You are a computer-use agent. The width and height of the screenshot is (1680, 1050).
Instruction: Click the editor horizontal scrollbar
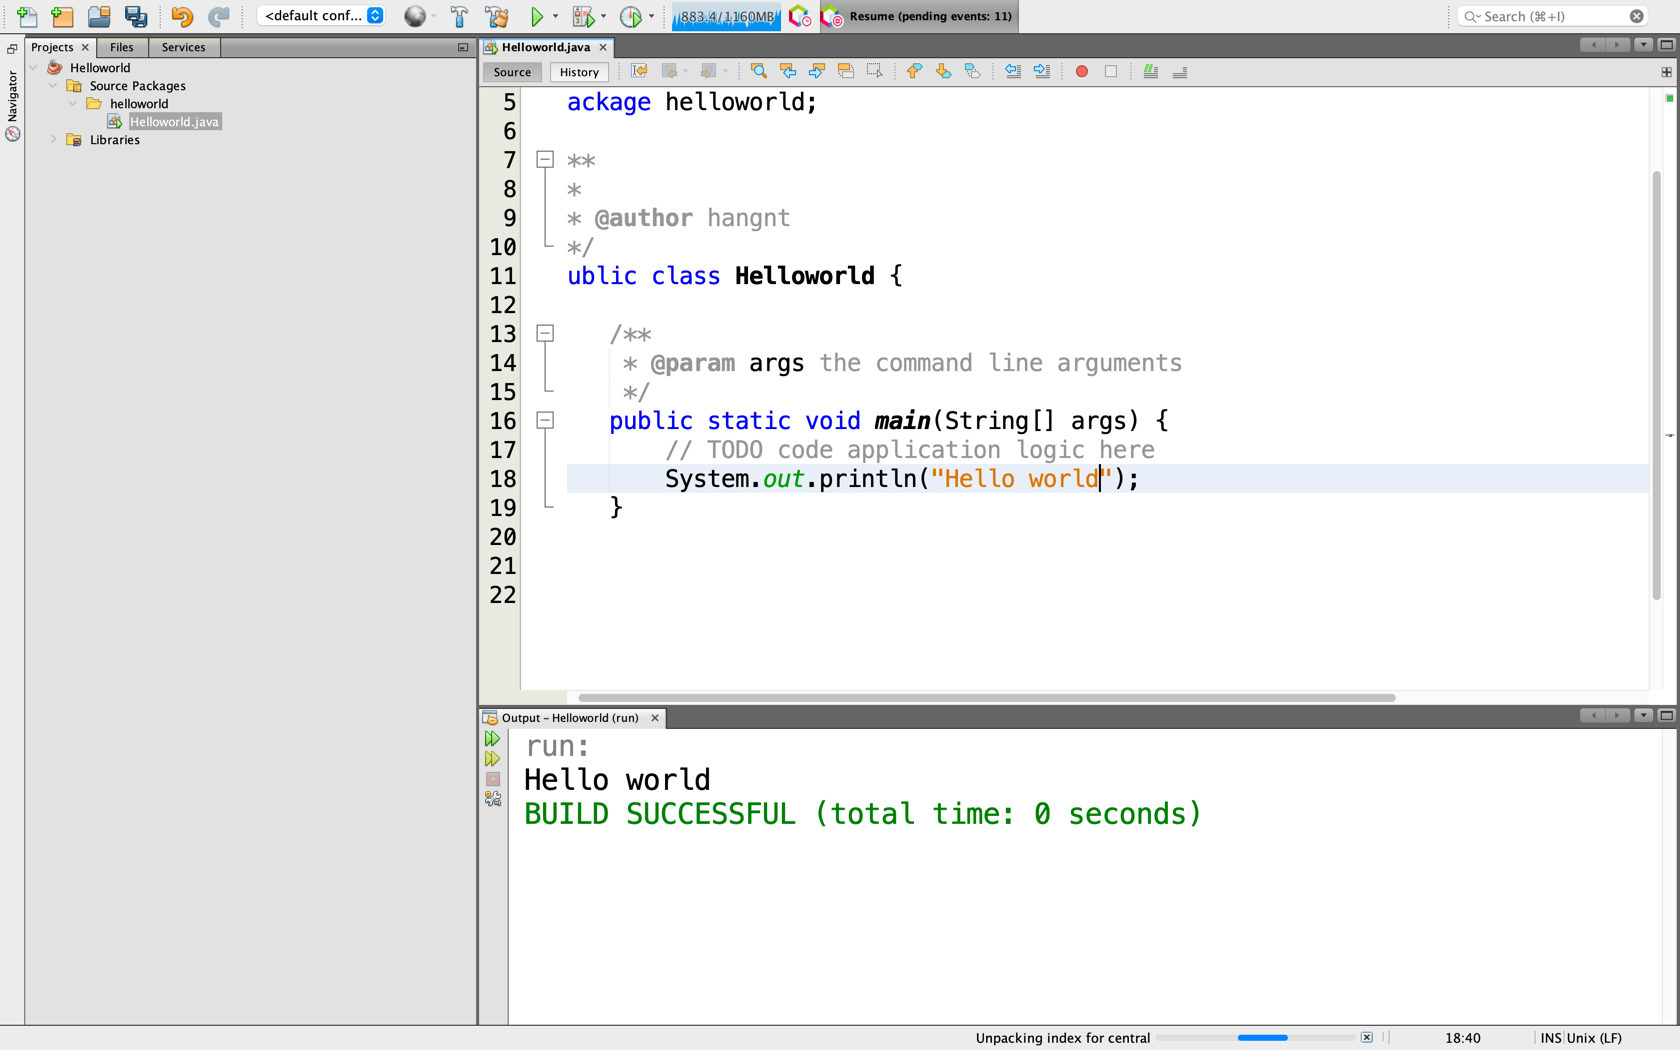tap(987, 698)
